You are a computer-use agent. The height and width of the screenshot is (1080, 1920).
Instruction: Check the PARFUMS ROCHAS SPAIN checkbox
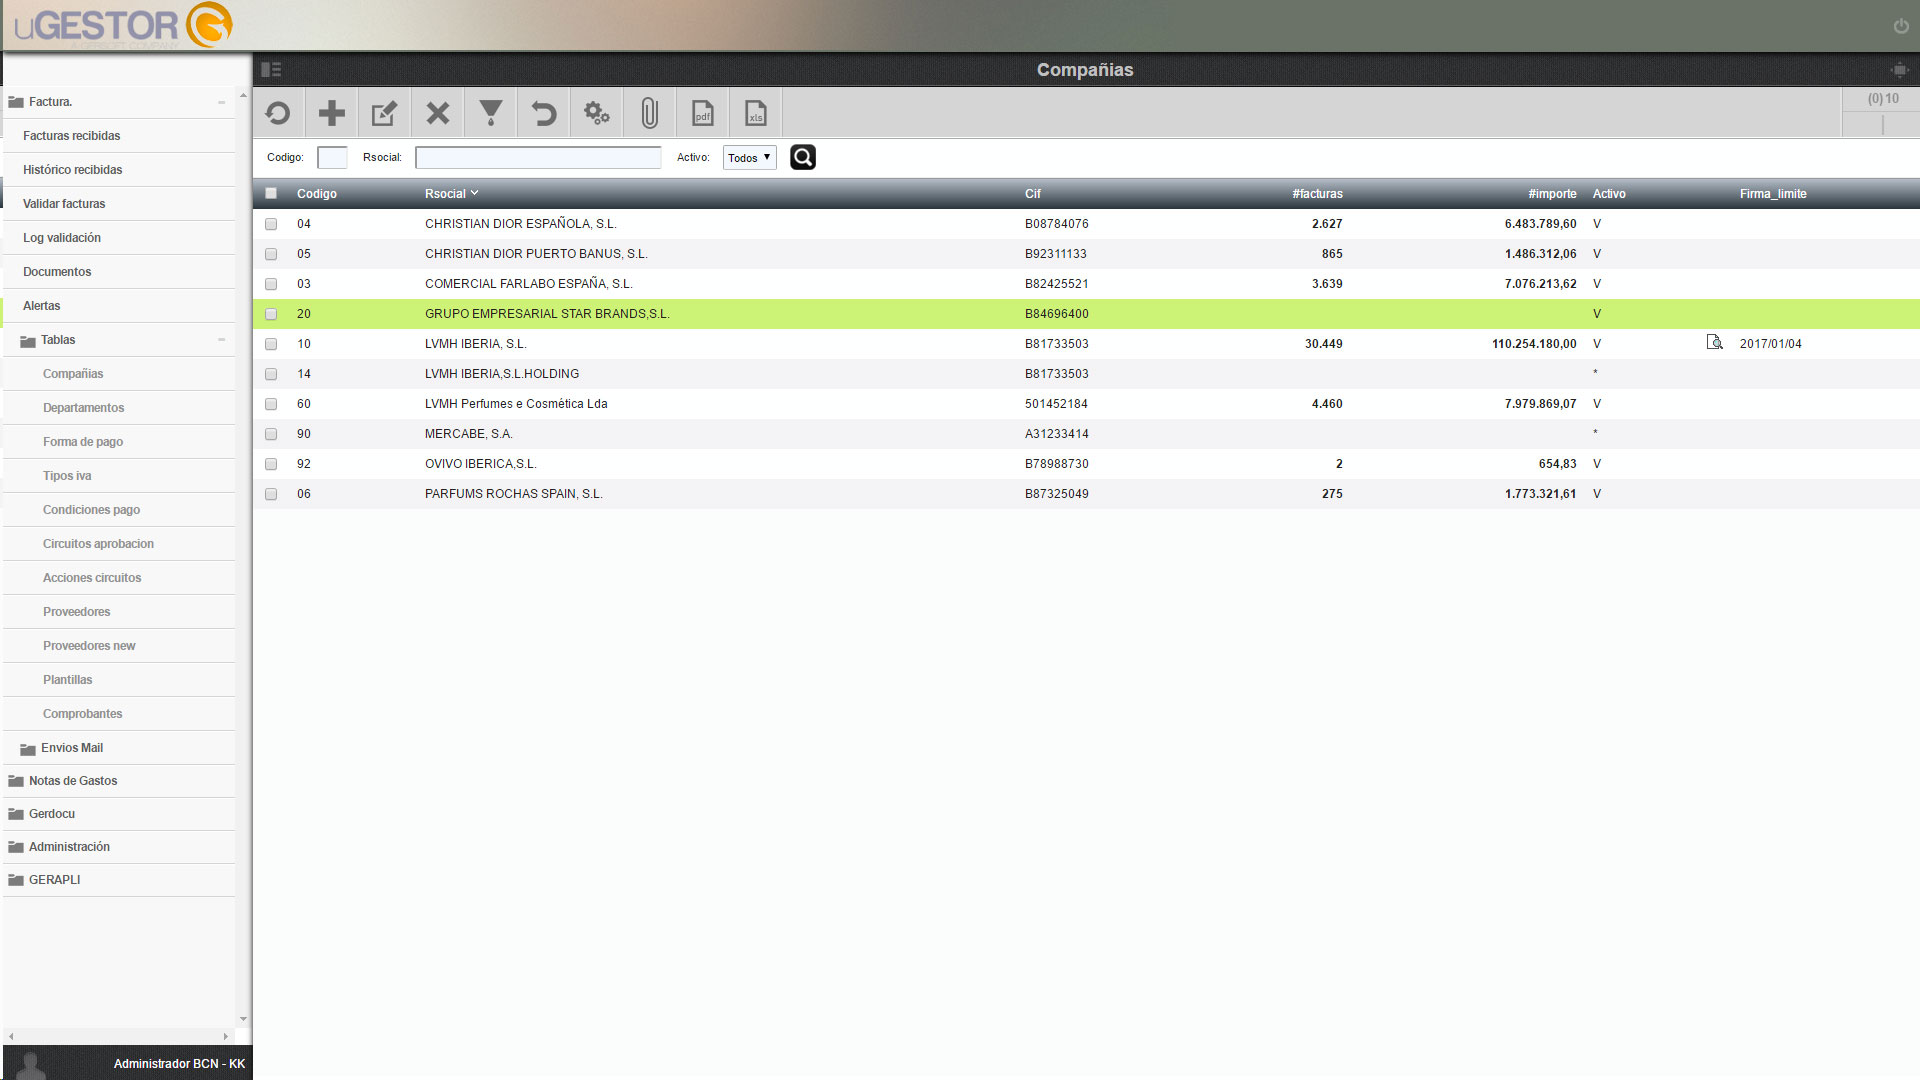coord(271,494)
